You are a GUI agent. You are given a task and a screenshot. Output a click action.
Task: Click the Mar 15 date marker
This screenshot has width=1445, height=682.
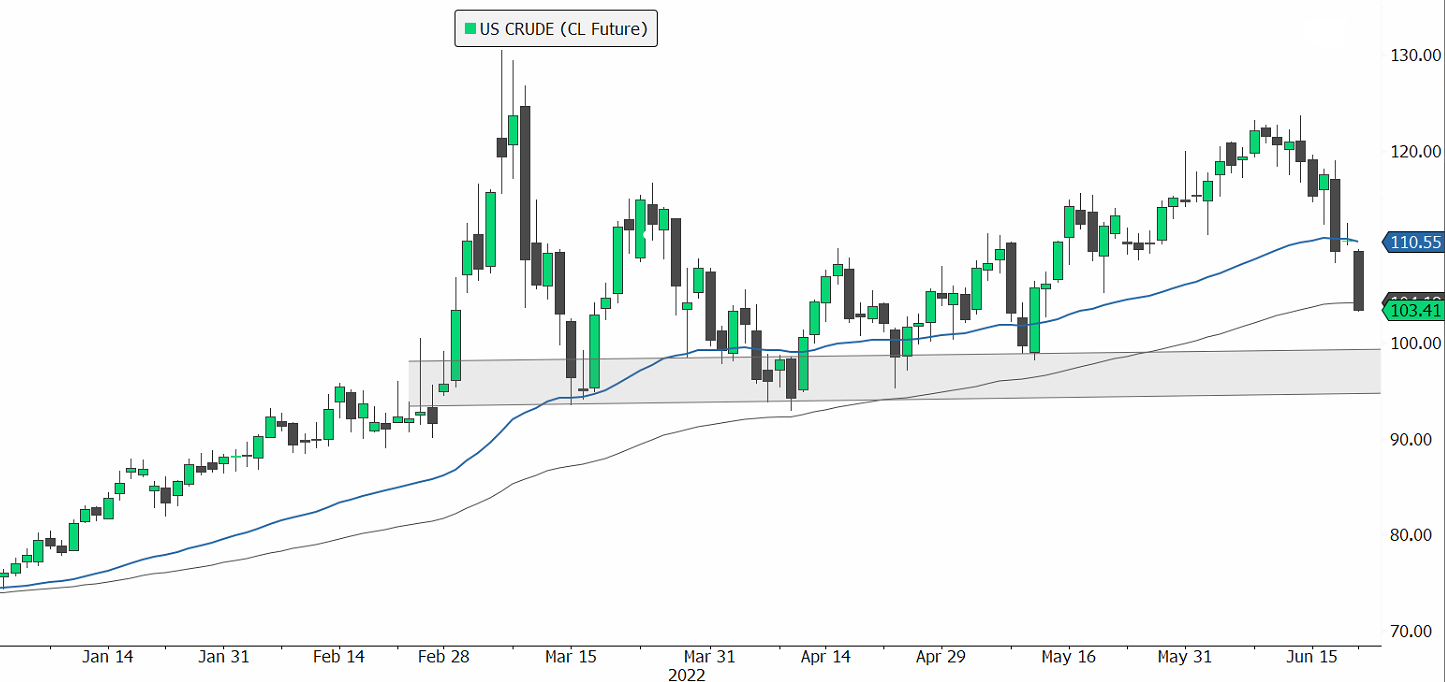[572, 657]
